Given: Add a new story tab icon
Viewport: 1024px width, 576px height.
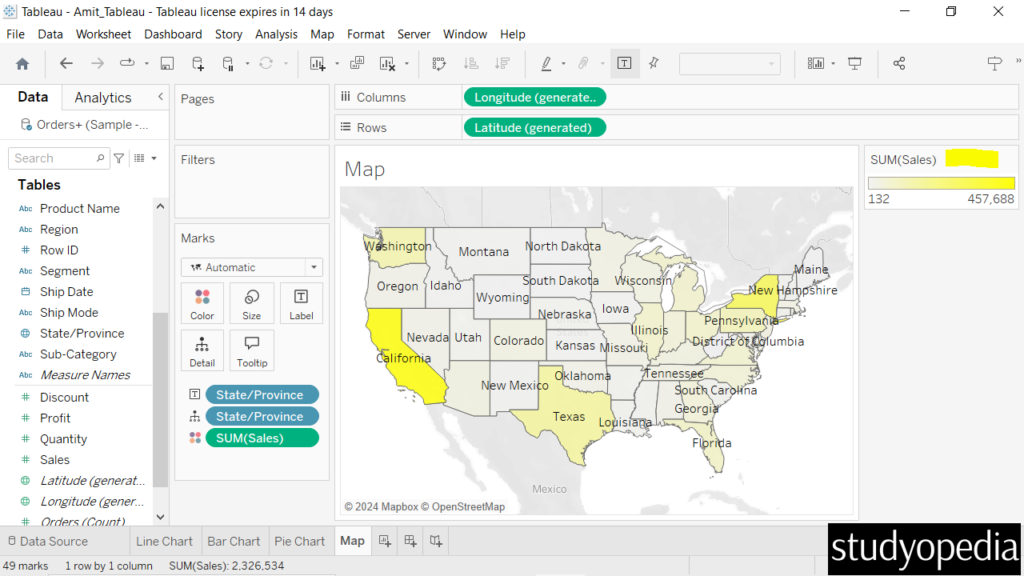Looking at the screenshot, I should point(436,541).
